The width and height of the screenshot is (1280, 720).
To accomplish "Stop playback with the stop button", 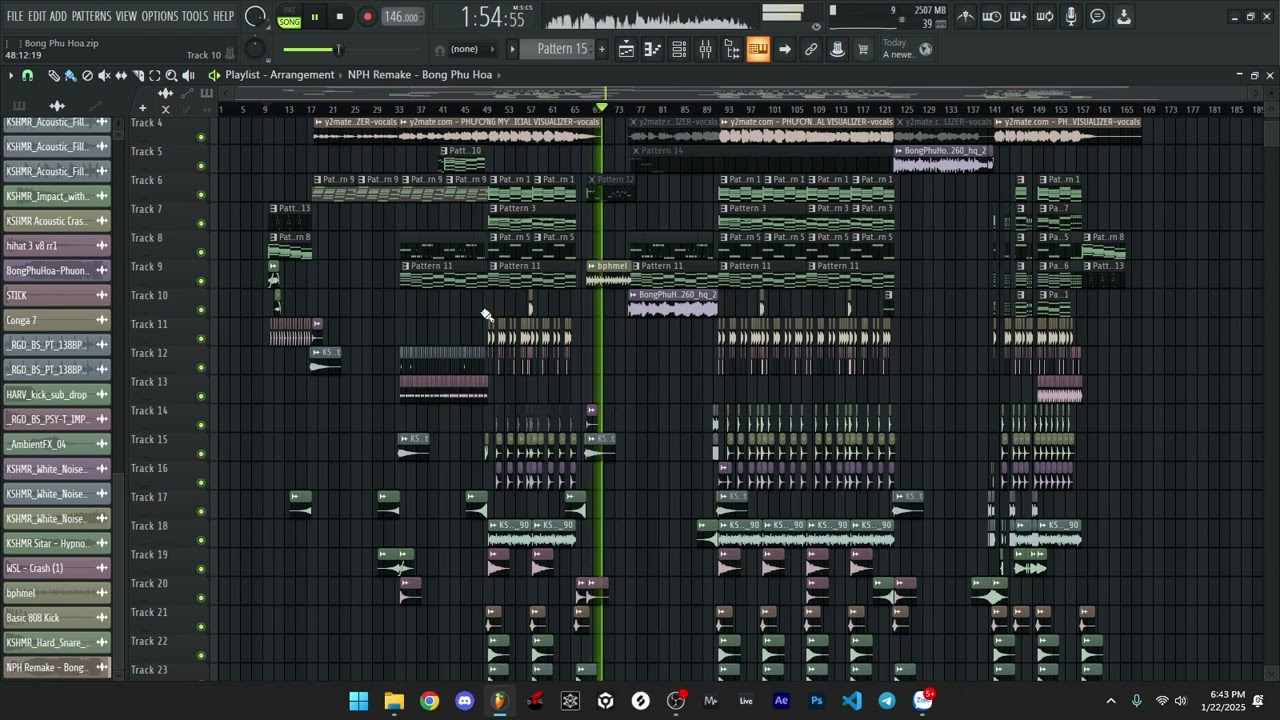I will coord(340,17).
